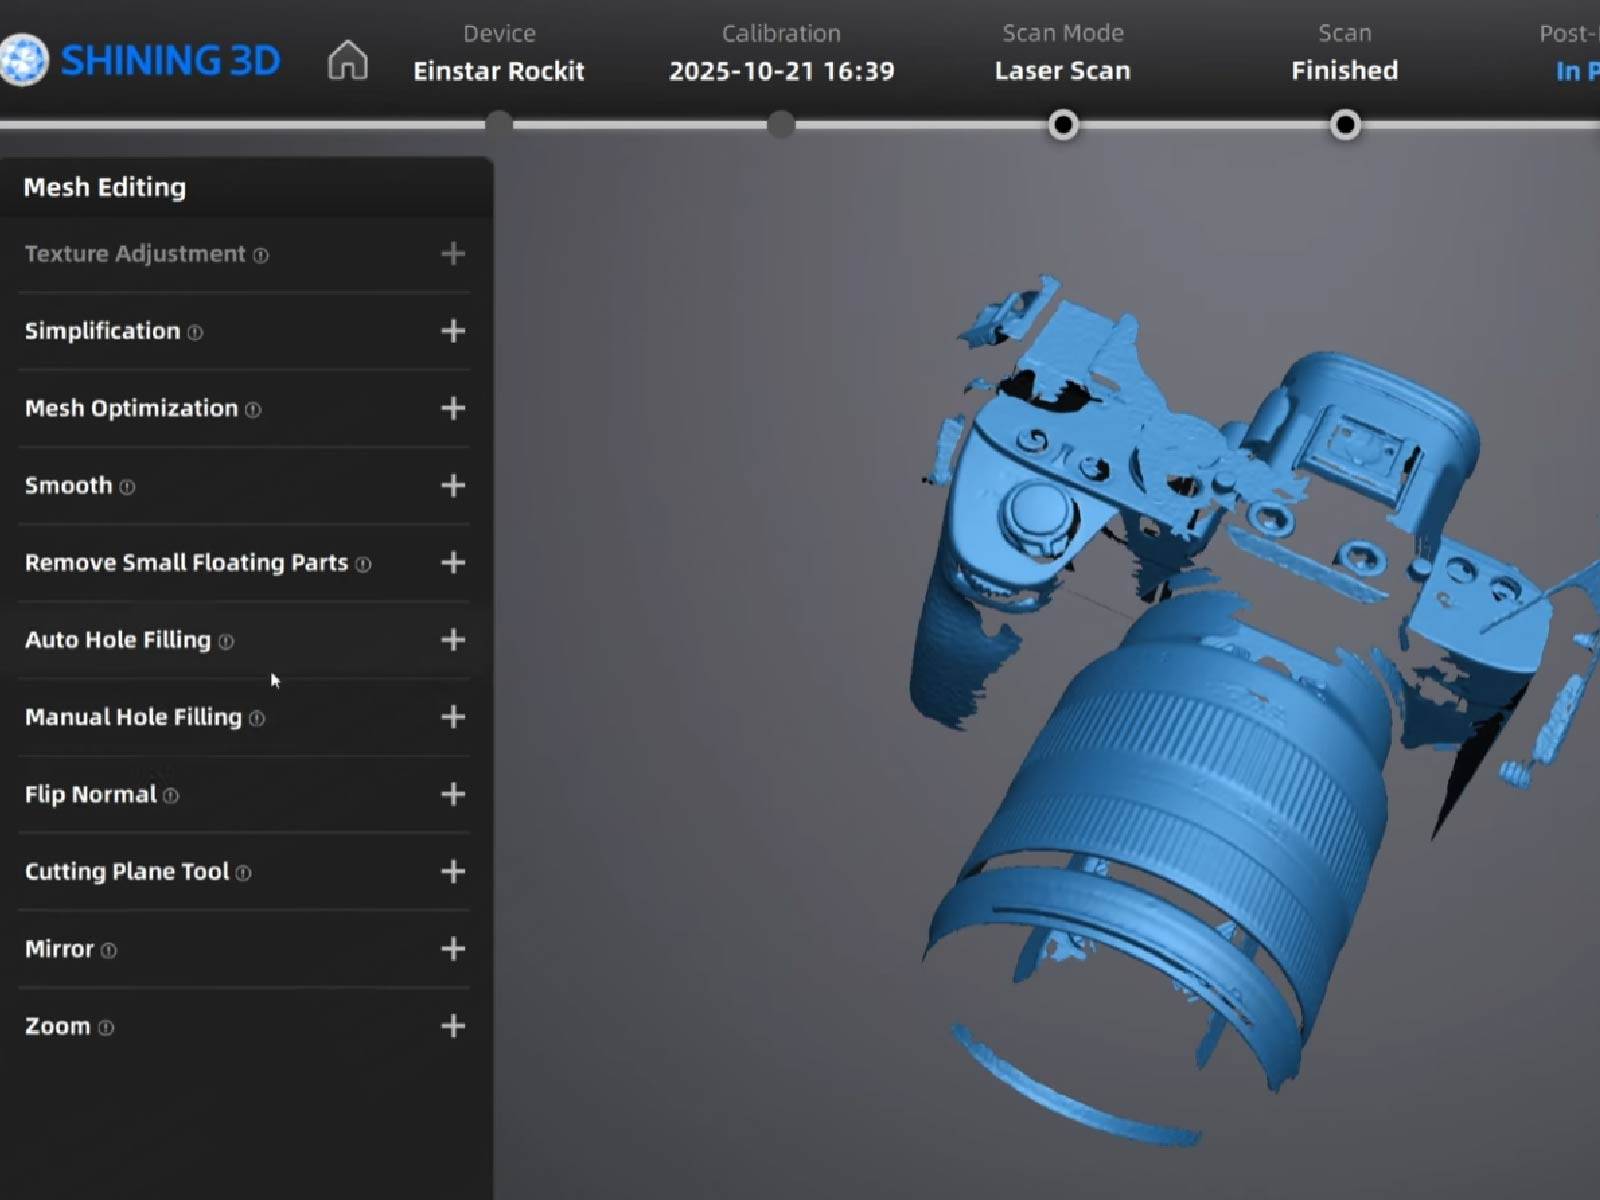This screenshot has height=1200, width=1600.
Task: Click the info icon beside Smooth
Action: pyautogui.click(x=127, y=487)
